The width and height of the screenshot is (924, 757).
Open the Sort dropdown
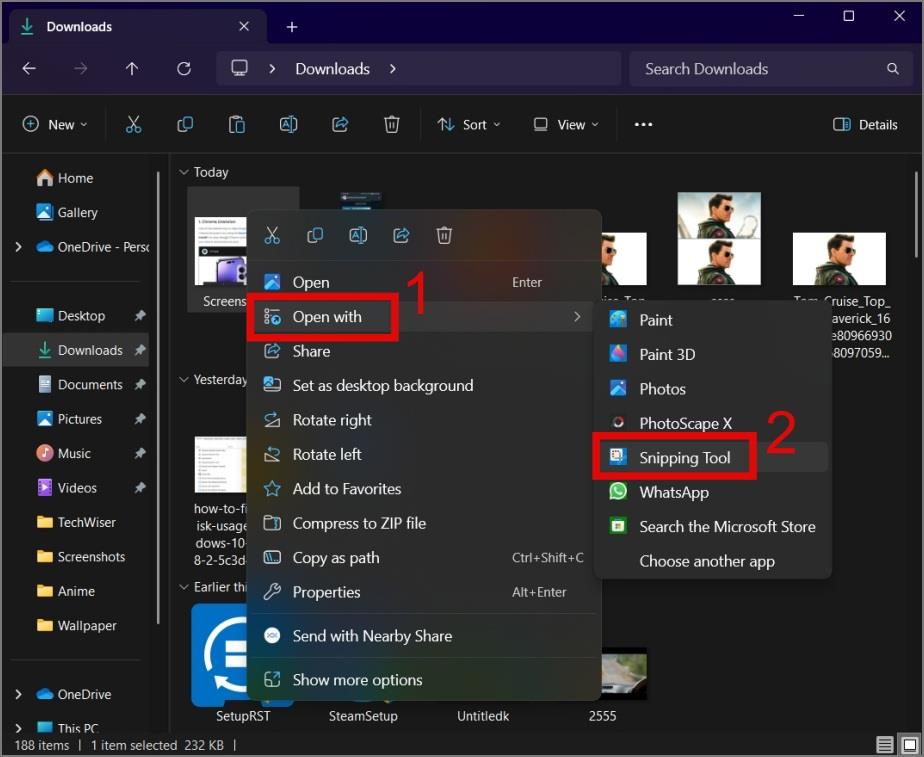click(469, 124)
